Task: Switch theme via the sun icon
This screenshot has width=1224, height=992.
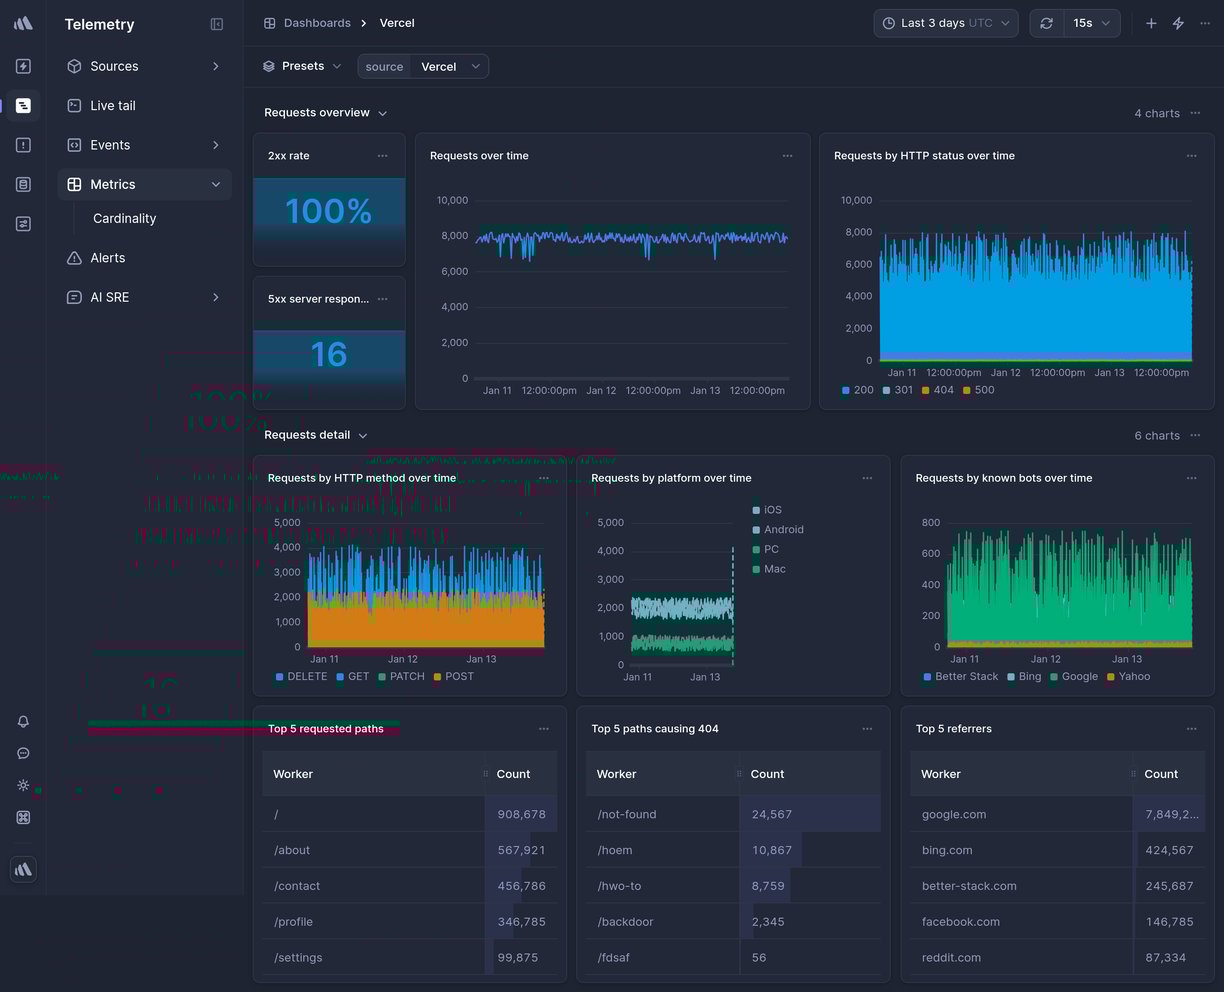Action: coord(23,785)
